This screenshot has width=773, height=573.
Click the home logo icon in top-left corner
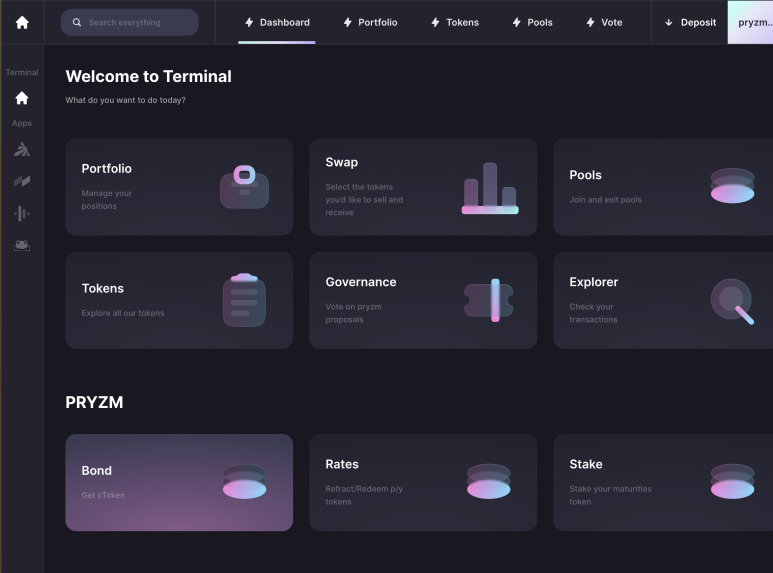(x=22, y=22)
